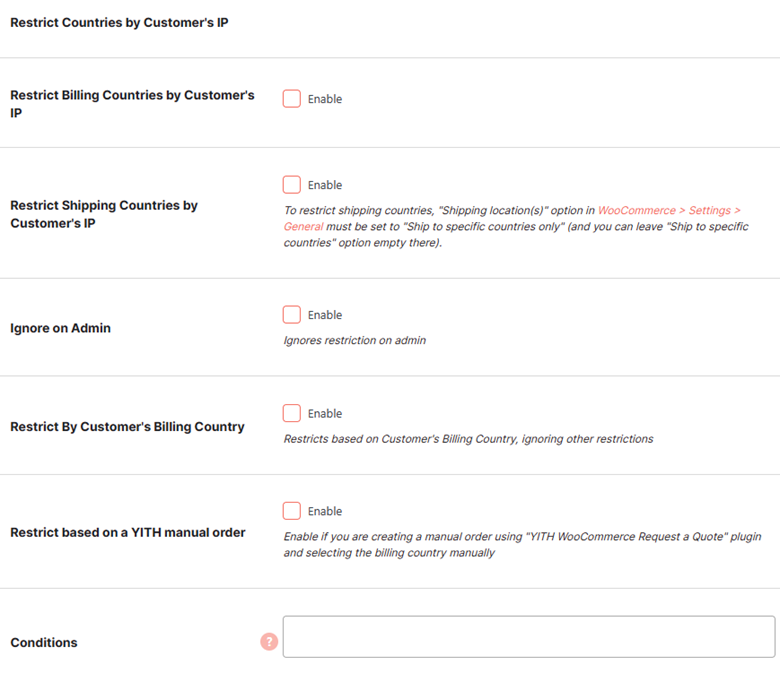Click the Conditions setting label

[x=44, y=643]
